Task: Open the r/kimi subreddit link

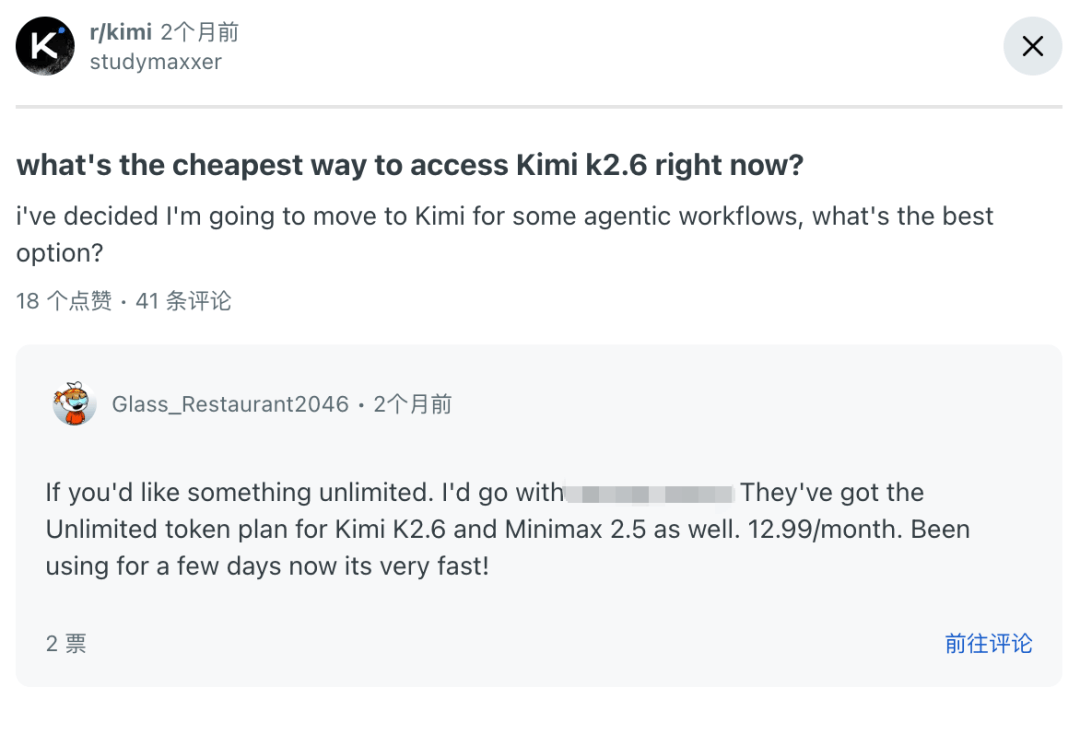Action: click(121, 32)
